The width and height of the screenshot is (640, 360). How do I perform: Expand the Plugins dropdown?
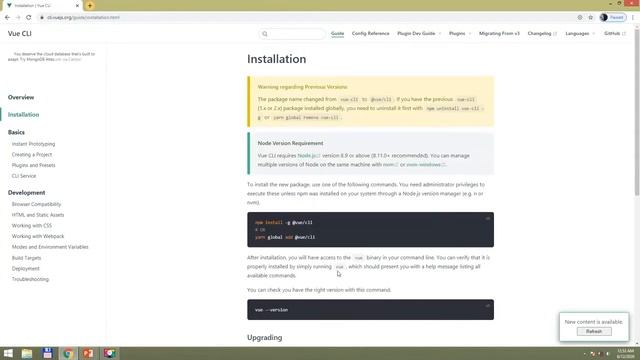click(x=460, y=33)
